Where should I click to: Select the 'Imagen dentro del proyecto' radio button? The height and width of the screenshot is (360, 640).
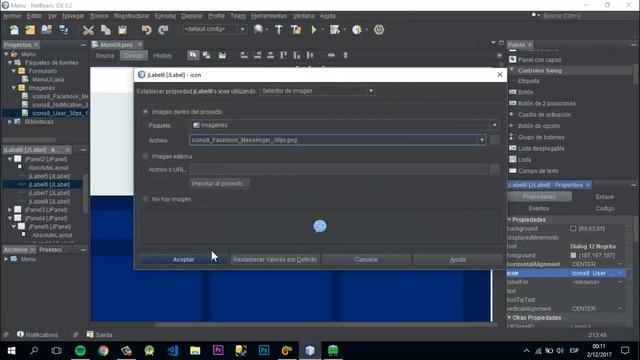click(145, 111)
